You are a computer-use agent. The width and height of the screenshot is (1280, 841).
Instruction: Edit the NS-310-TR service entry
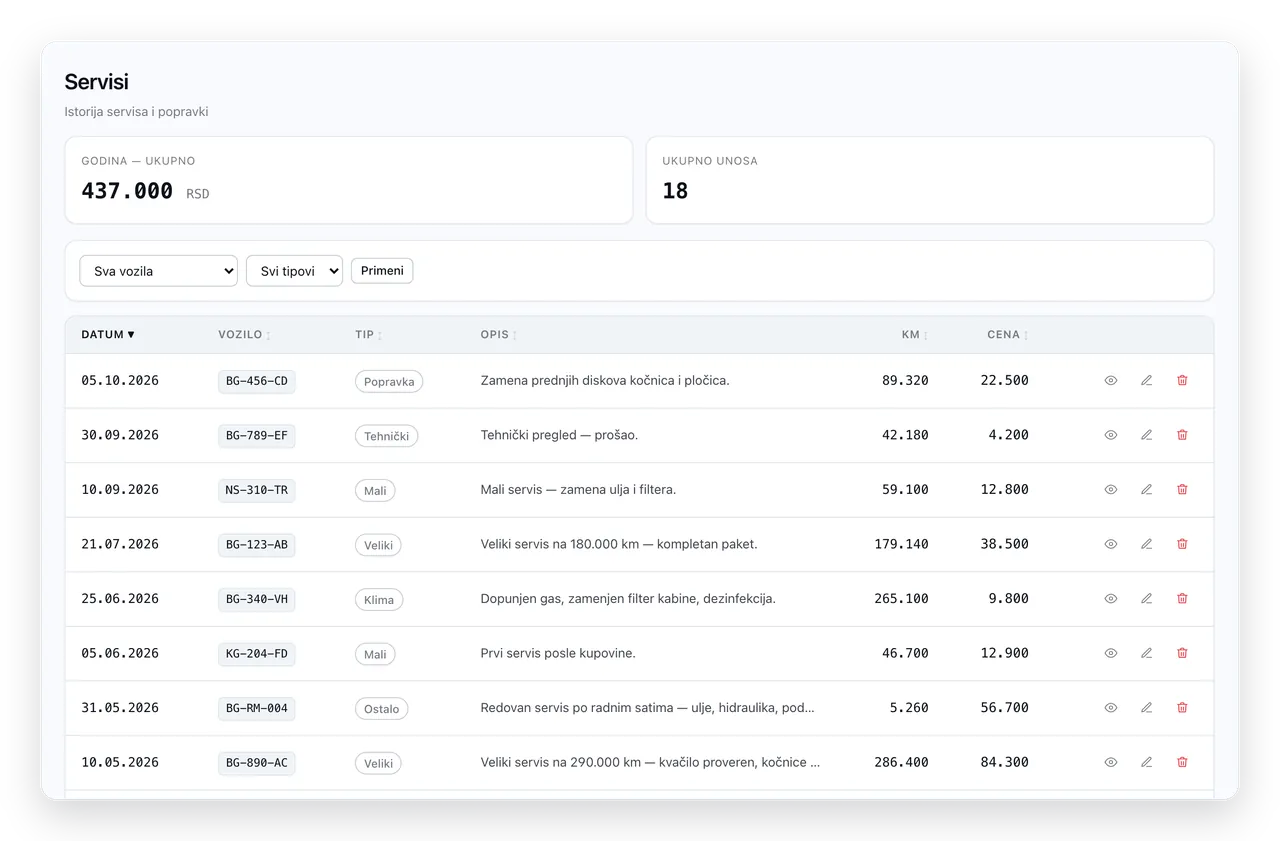1146,490
